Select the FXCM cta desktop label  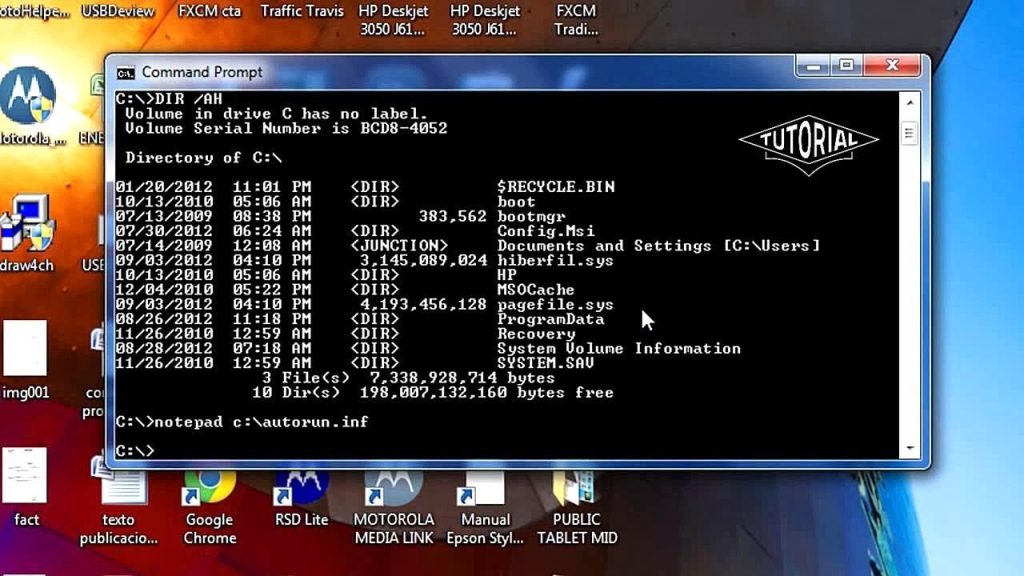click(209, 11)
